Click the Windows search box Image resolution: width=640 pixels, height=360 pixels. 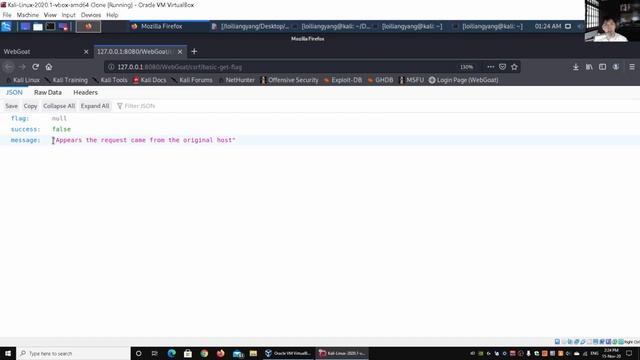(x=73, y=353)
